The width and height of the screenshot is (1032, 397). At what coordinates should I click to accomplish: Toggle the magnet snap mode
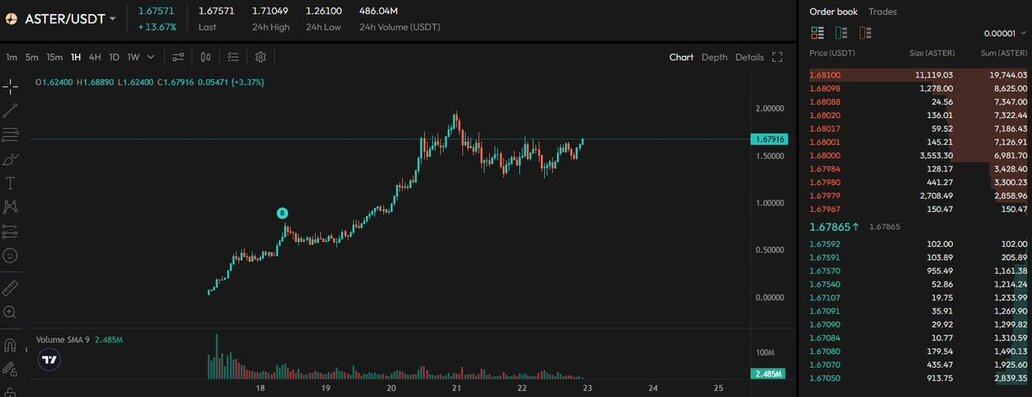click(x=10, y=345)
